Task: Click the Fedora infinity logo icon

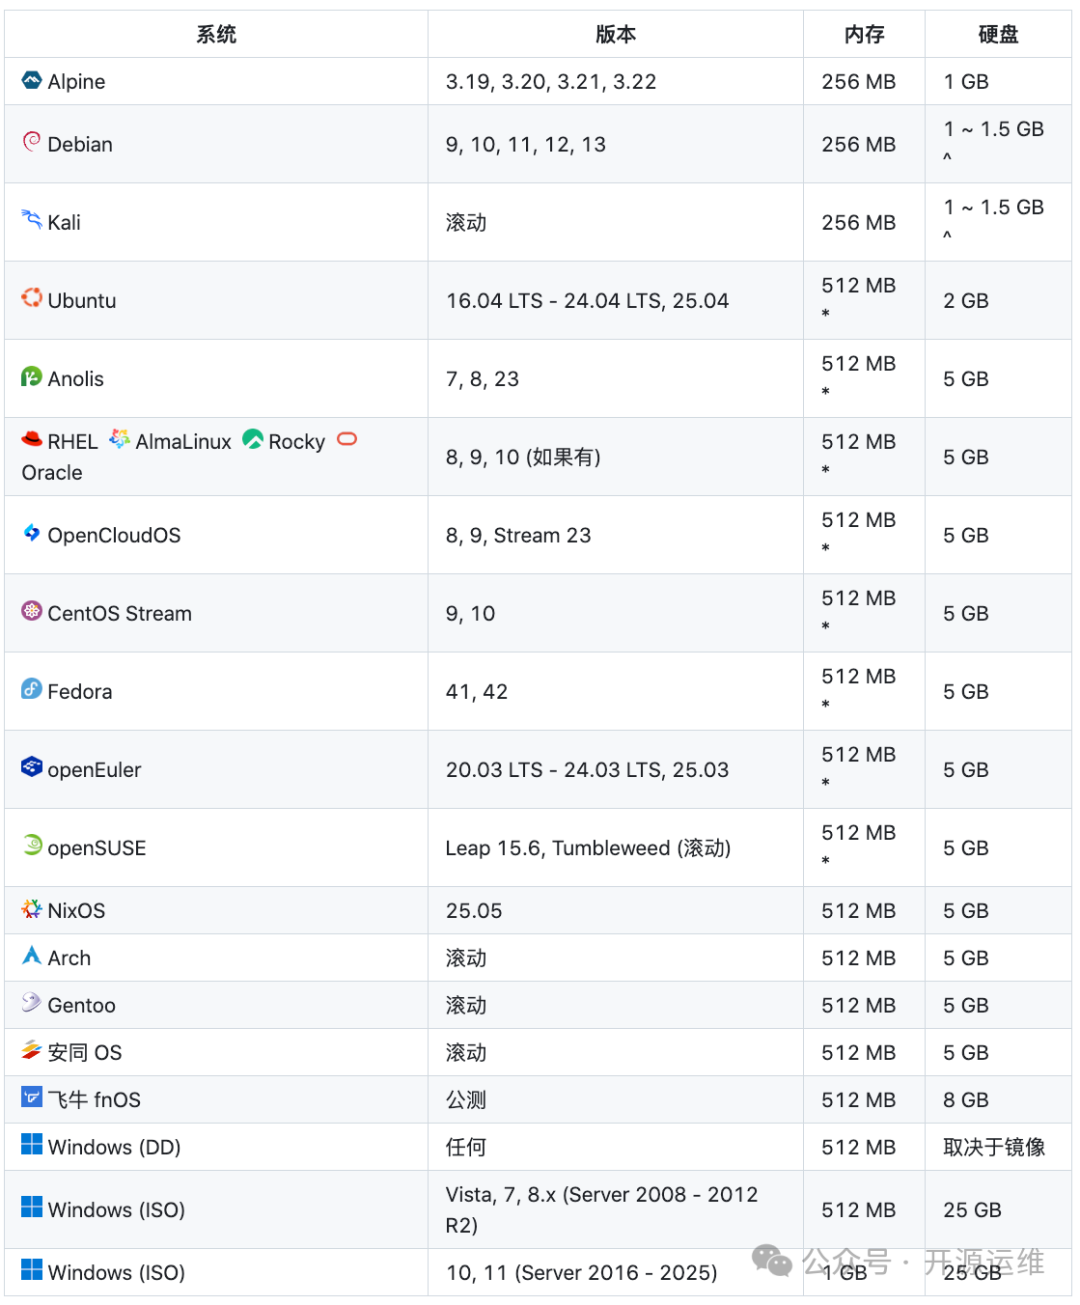Action: [30, 690]
